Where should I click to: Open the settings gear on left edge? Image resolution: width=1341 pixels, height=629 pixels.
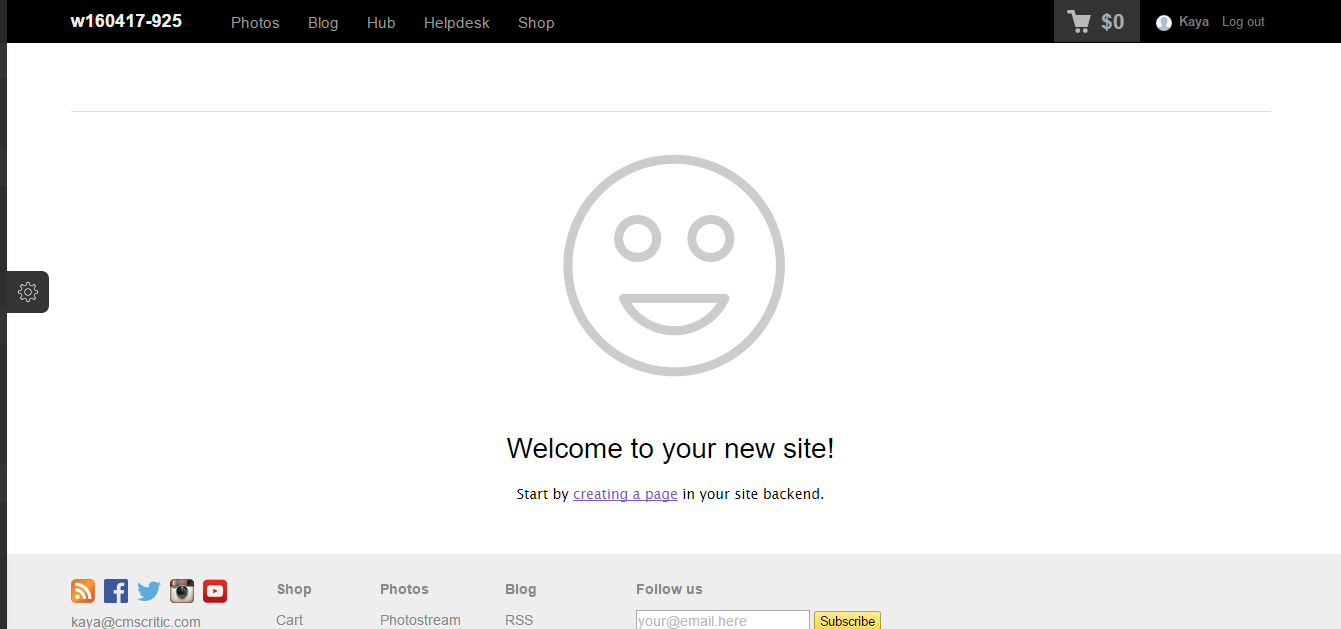27,291
